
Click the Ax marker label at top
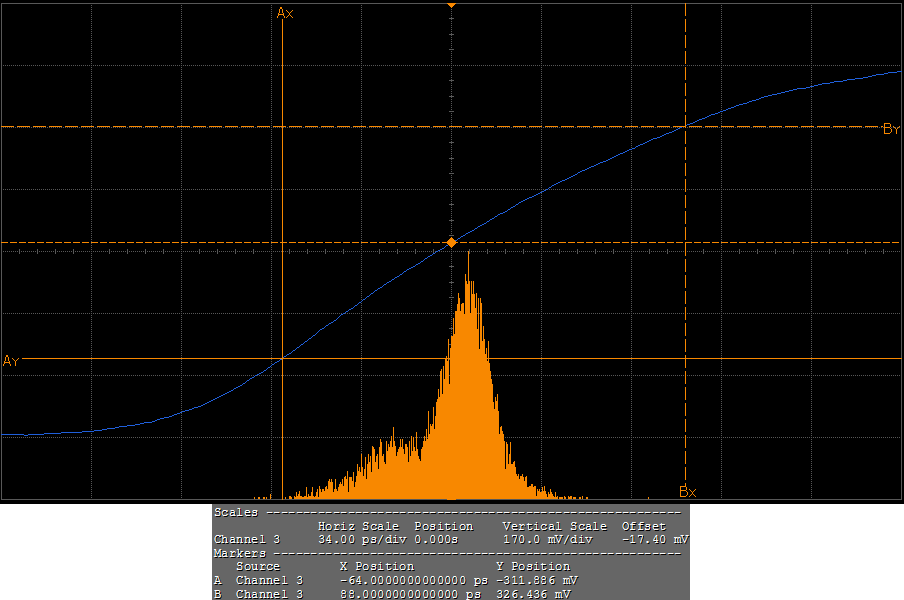pos(285,13)
